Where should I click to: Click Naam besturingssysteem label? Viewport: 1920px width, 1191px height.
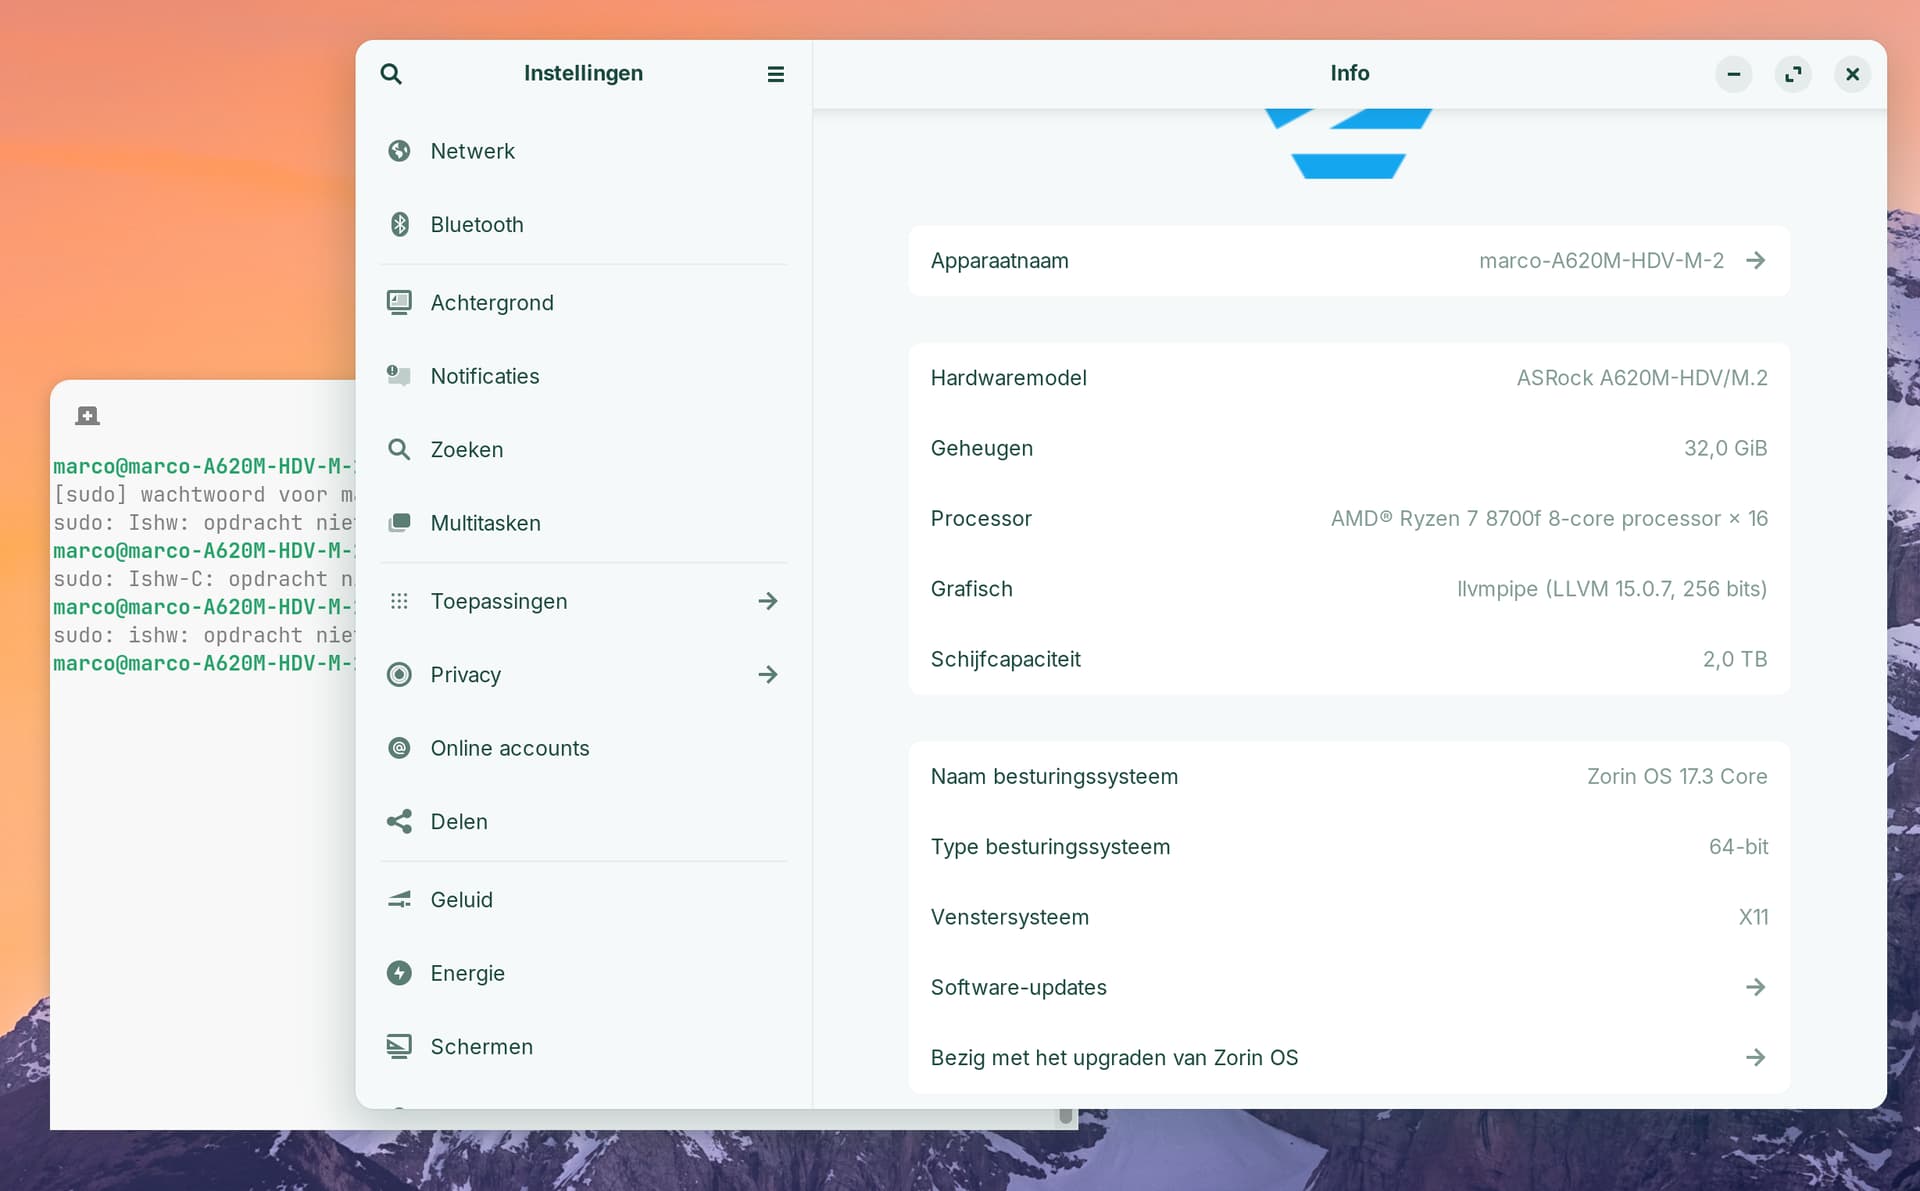[1054, 776]
